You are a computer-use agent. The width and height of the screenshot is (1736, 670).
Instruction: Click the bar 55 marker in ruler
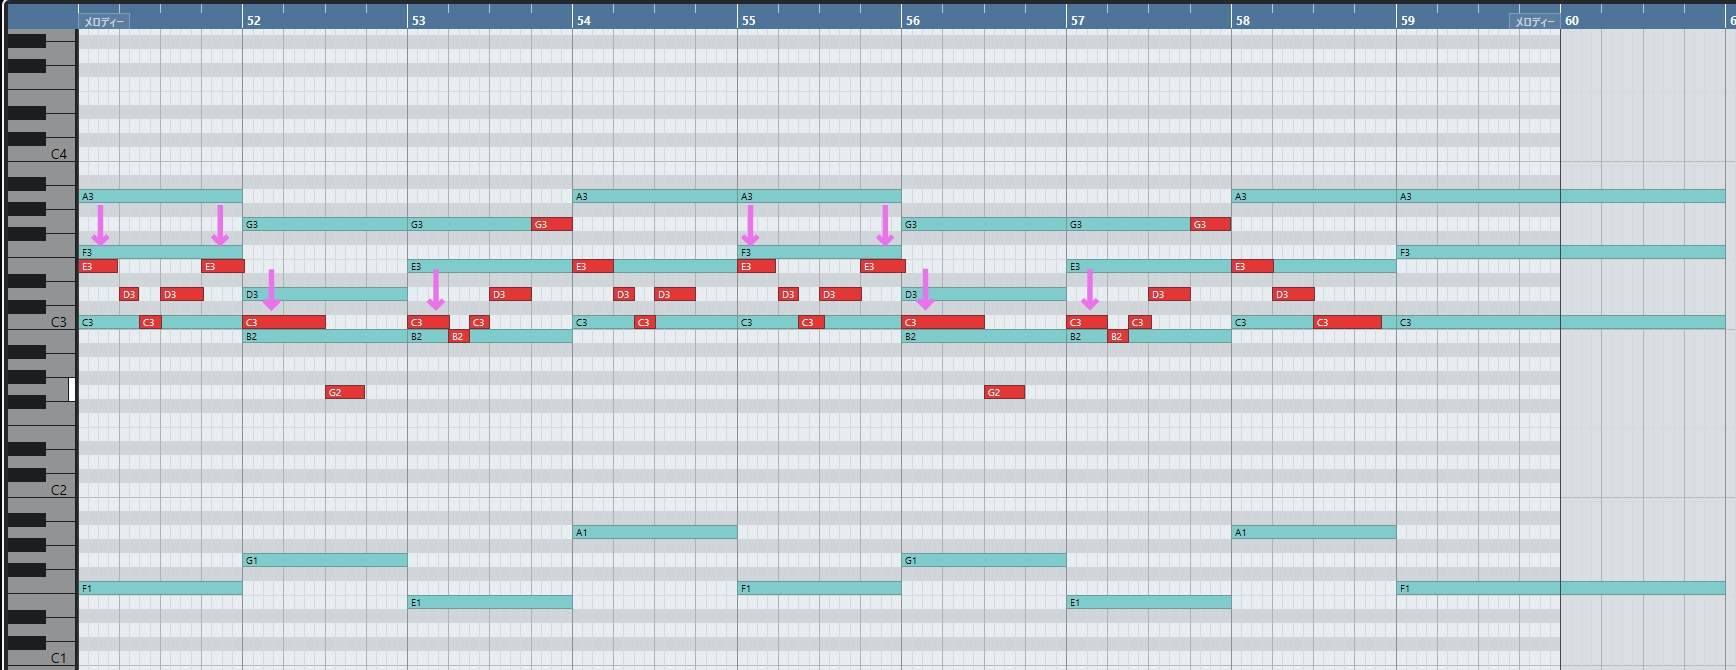pyautogui.click(x=749, y=20)
